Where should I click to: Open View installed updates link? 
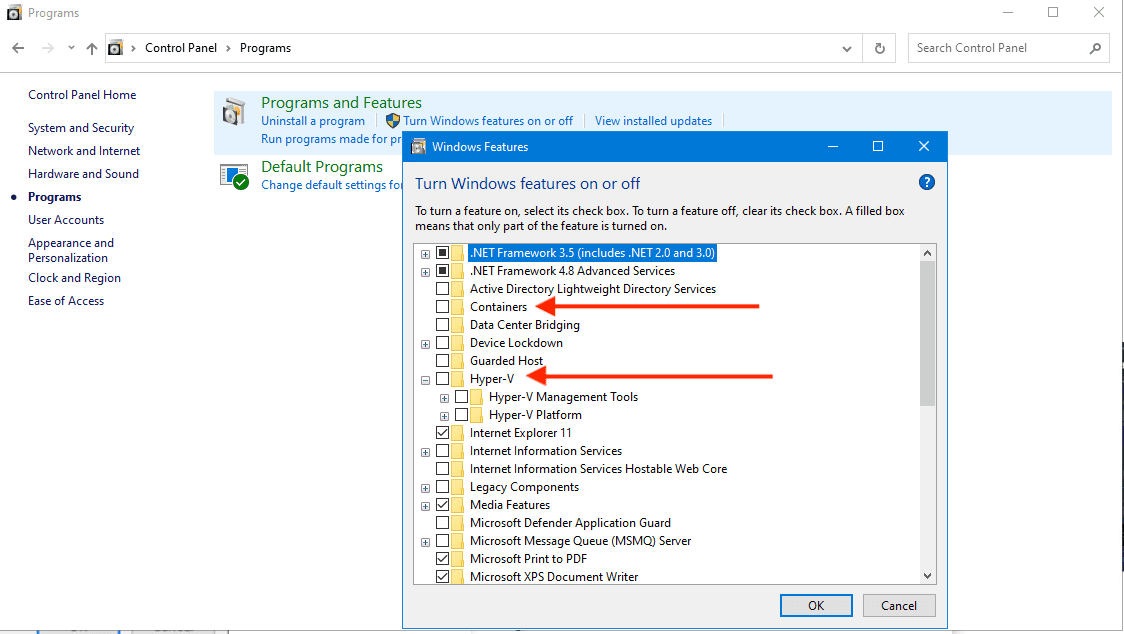point(653,121)
